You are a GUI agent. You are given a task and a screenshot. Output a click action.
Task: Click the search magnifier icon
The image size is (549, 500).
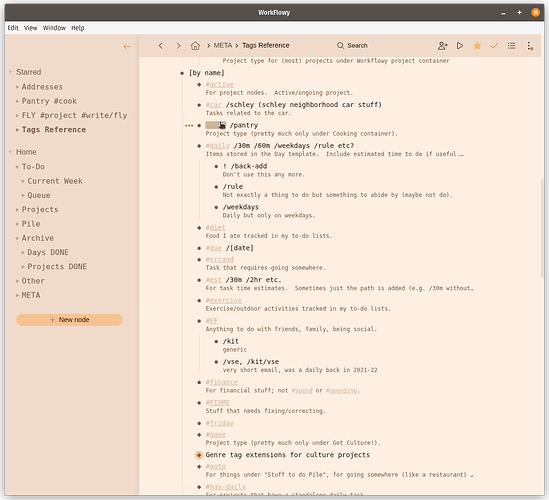340,46
